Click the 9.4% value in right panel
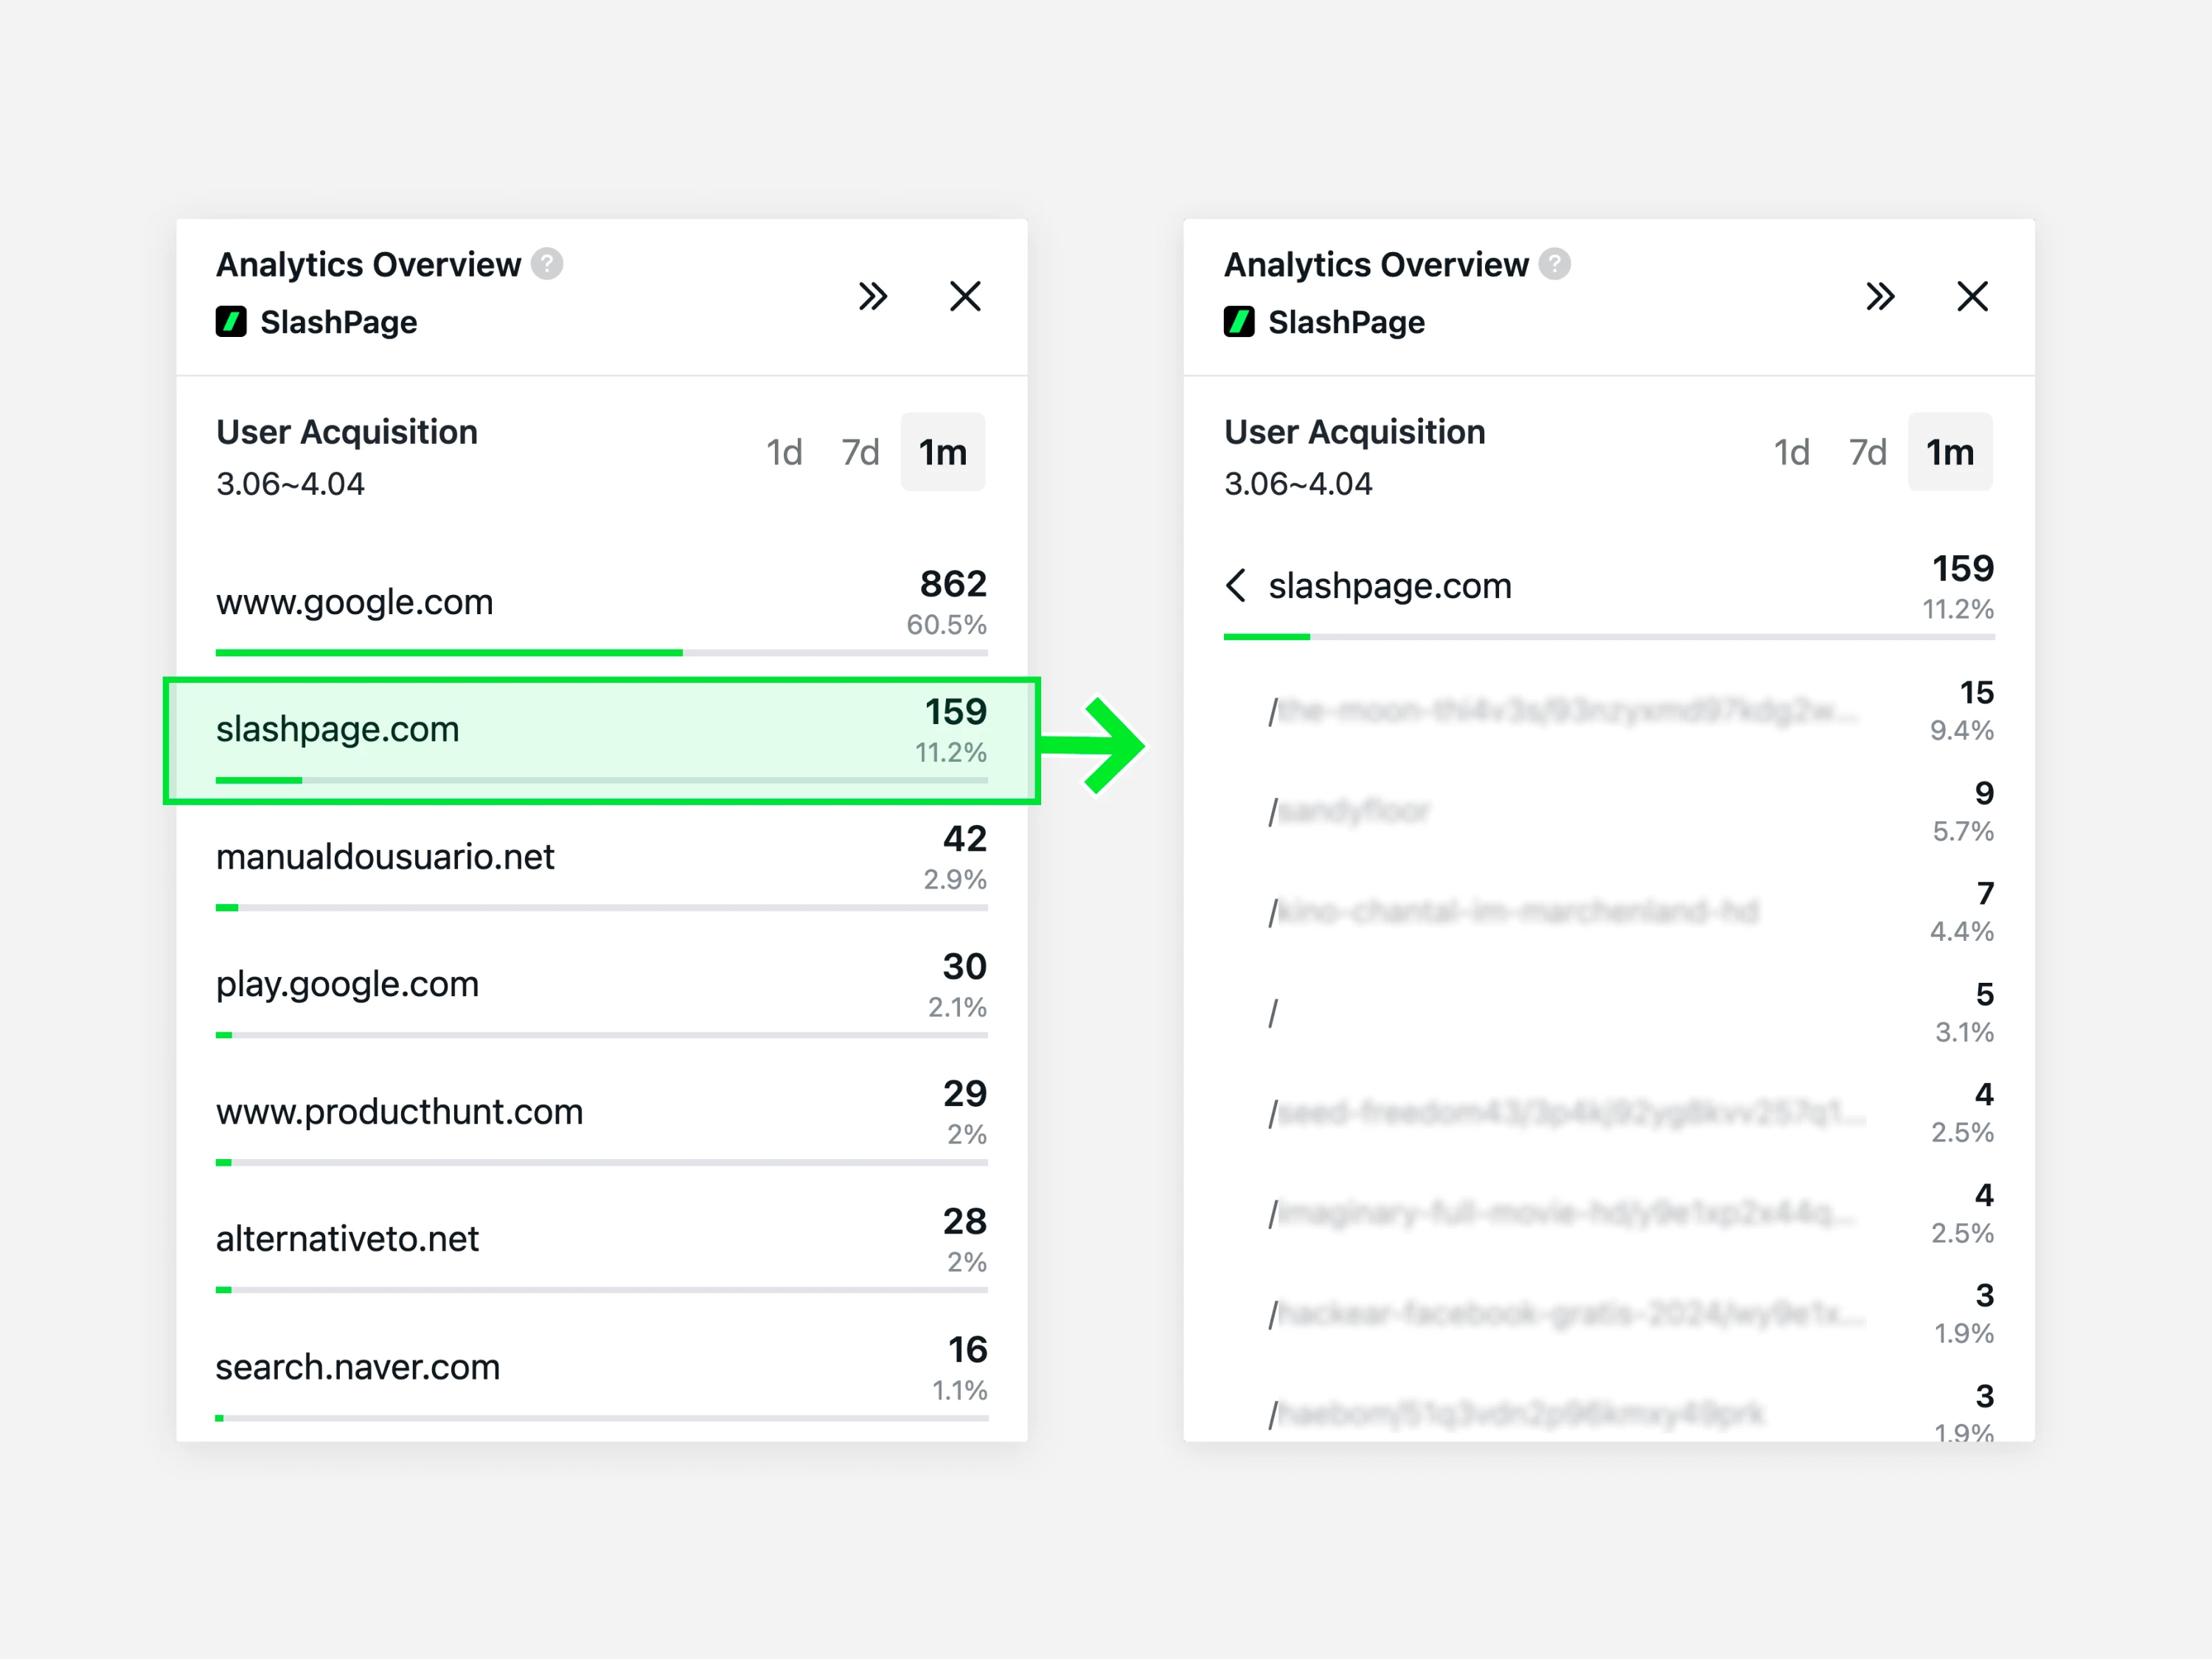Screen dimensions: 2212x1659 (1961, 730)
